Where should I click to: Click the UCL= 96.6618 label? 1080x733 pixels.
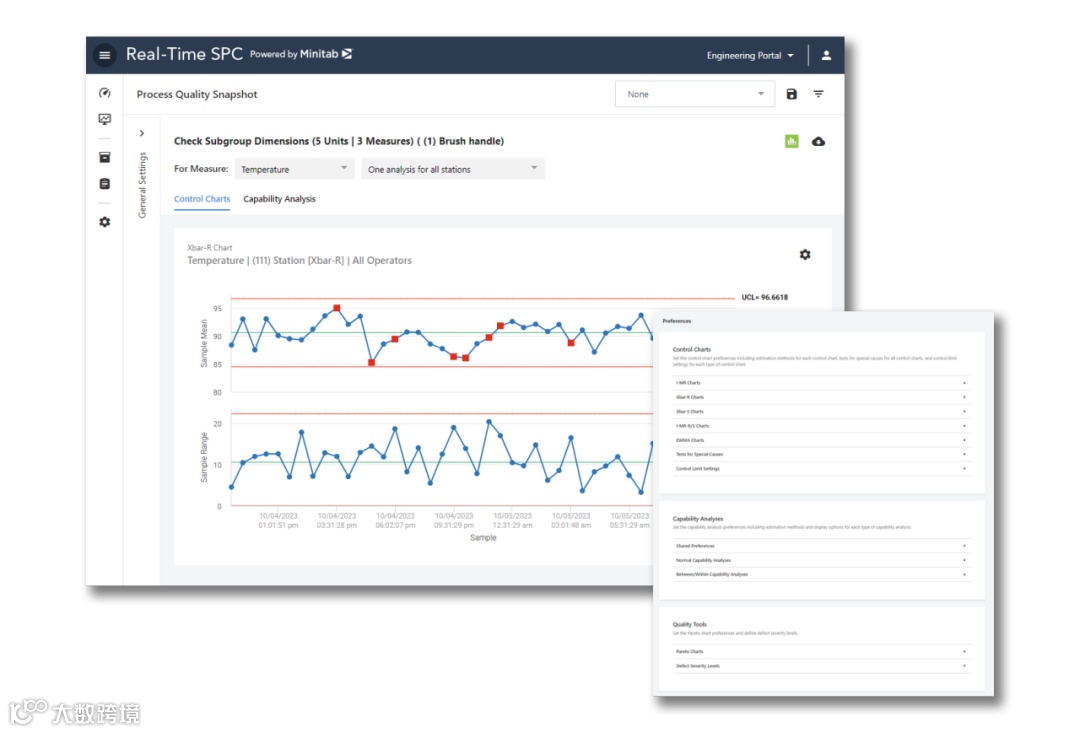(765, 298)
